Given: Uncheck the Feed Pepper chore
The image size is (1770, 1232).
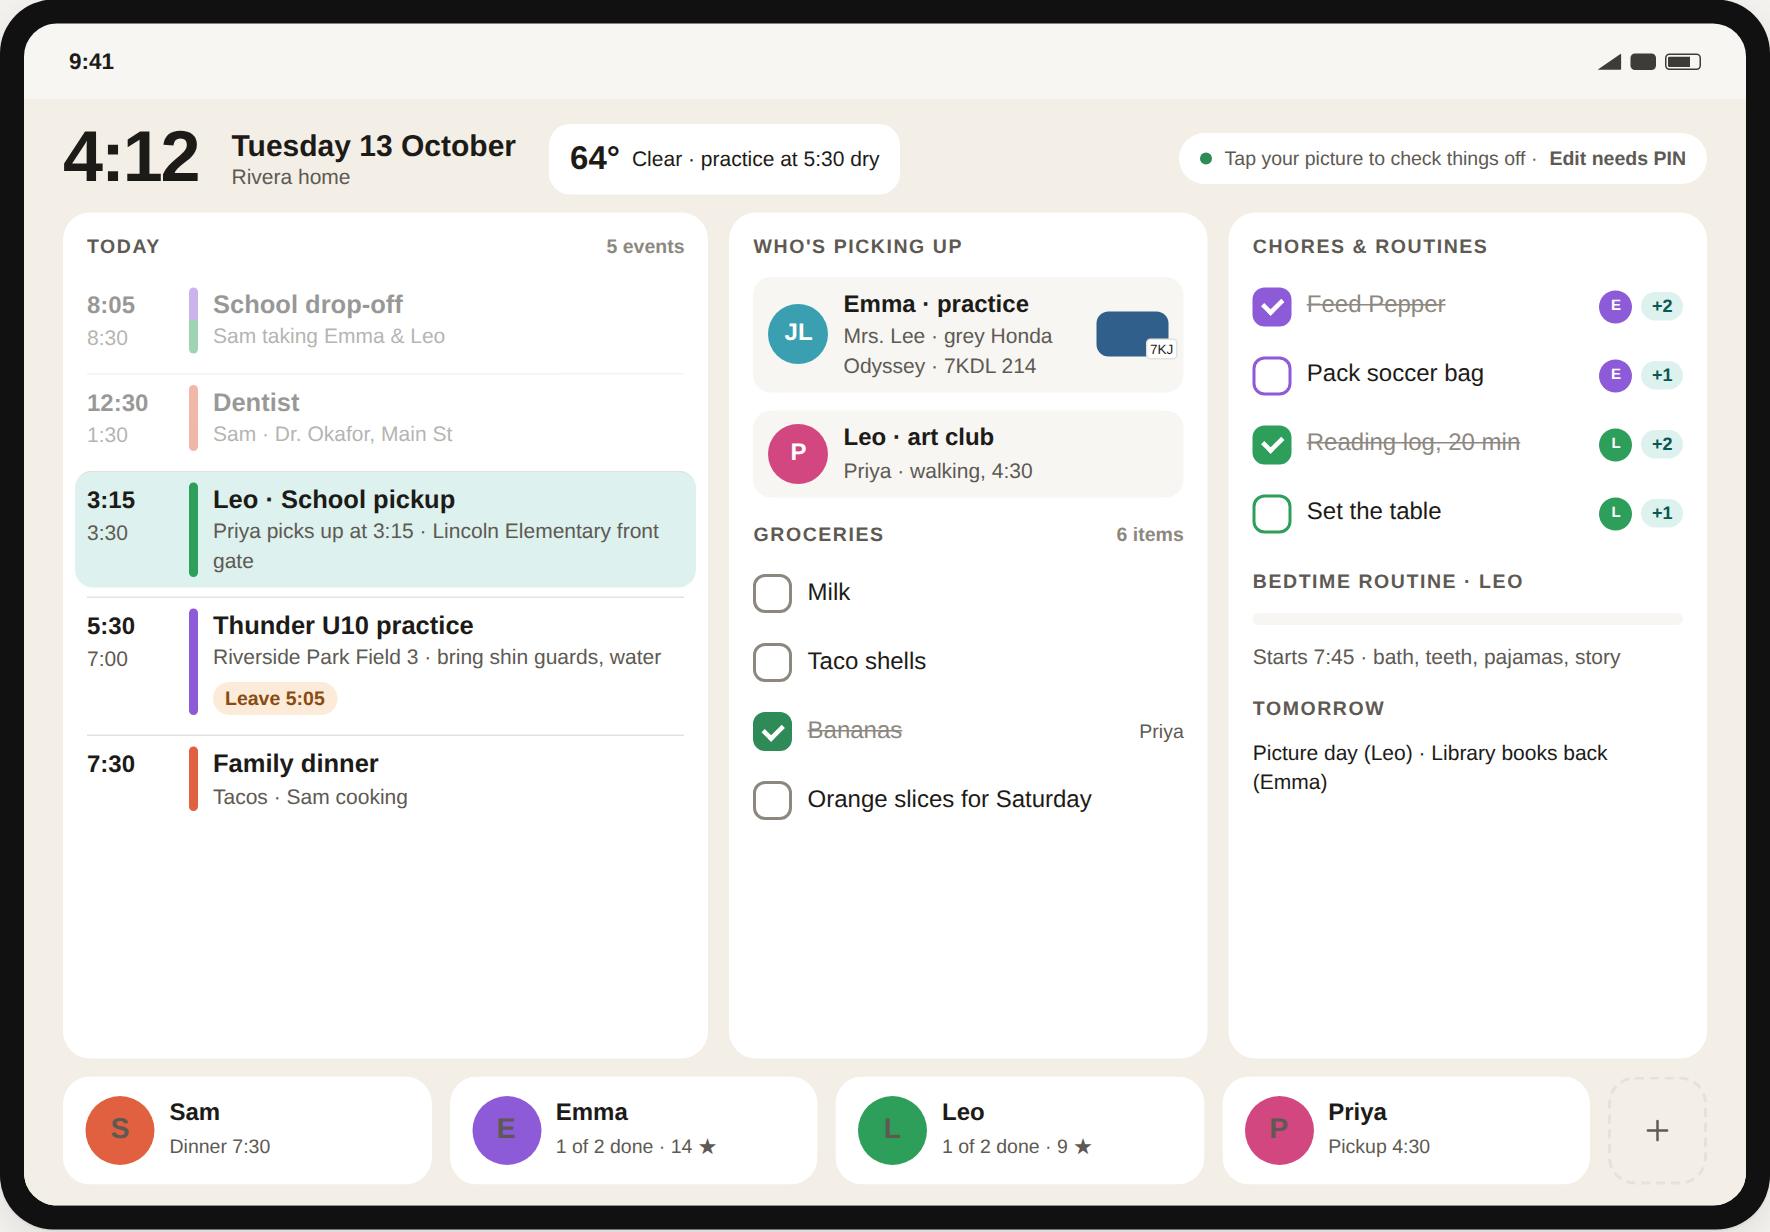Looking at the screenshot, I should tap(1272, 306).
